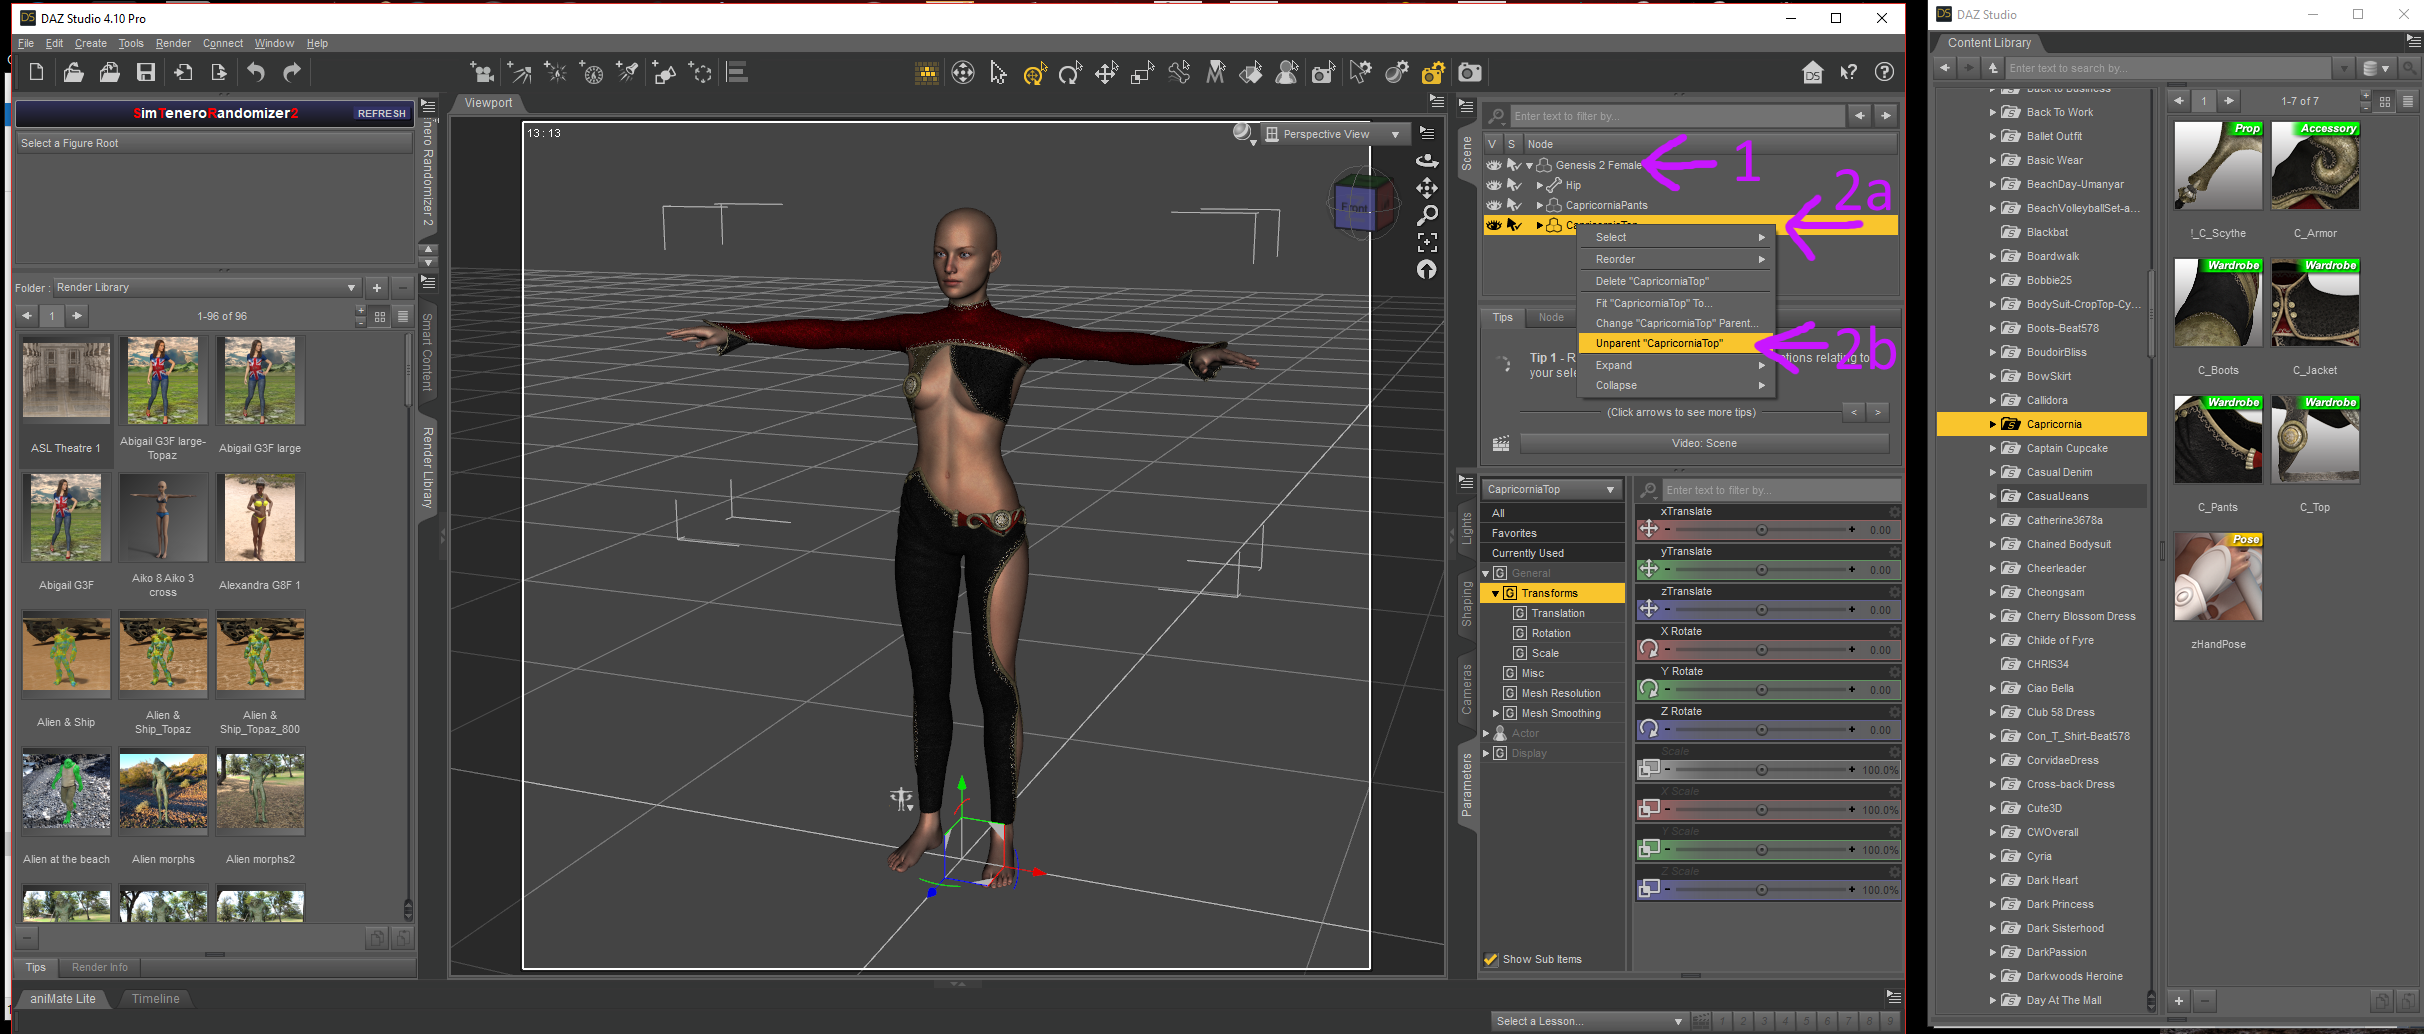Screen dimensions: 2424x1034
Task: Expand the CapricorniaPants node
Action: pos(1539,206)
